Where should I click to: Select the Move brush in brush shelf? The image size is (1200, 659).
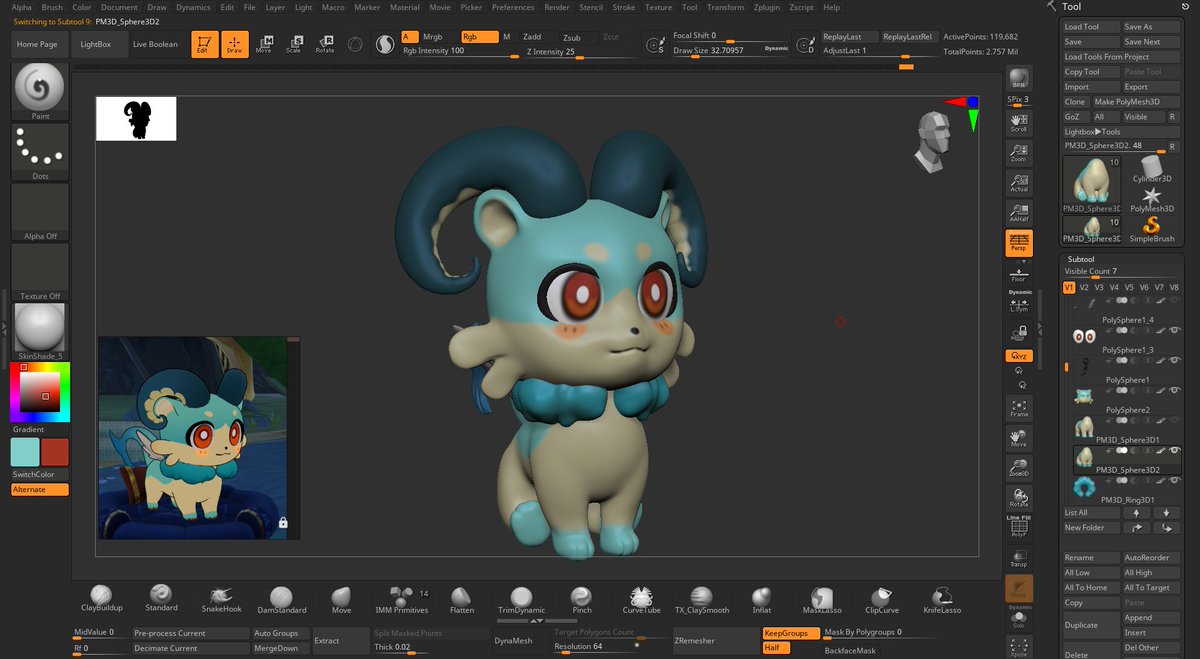[341, 599]
